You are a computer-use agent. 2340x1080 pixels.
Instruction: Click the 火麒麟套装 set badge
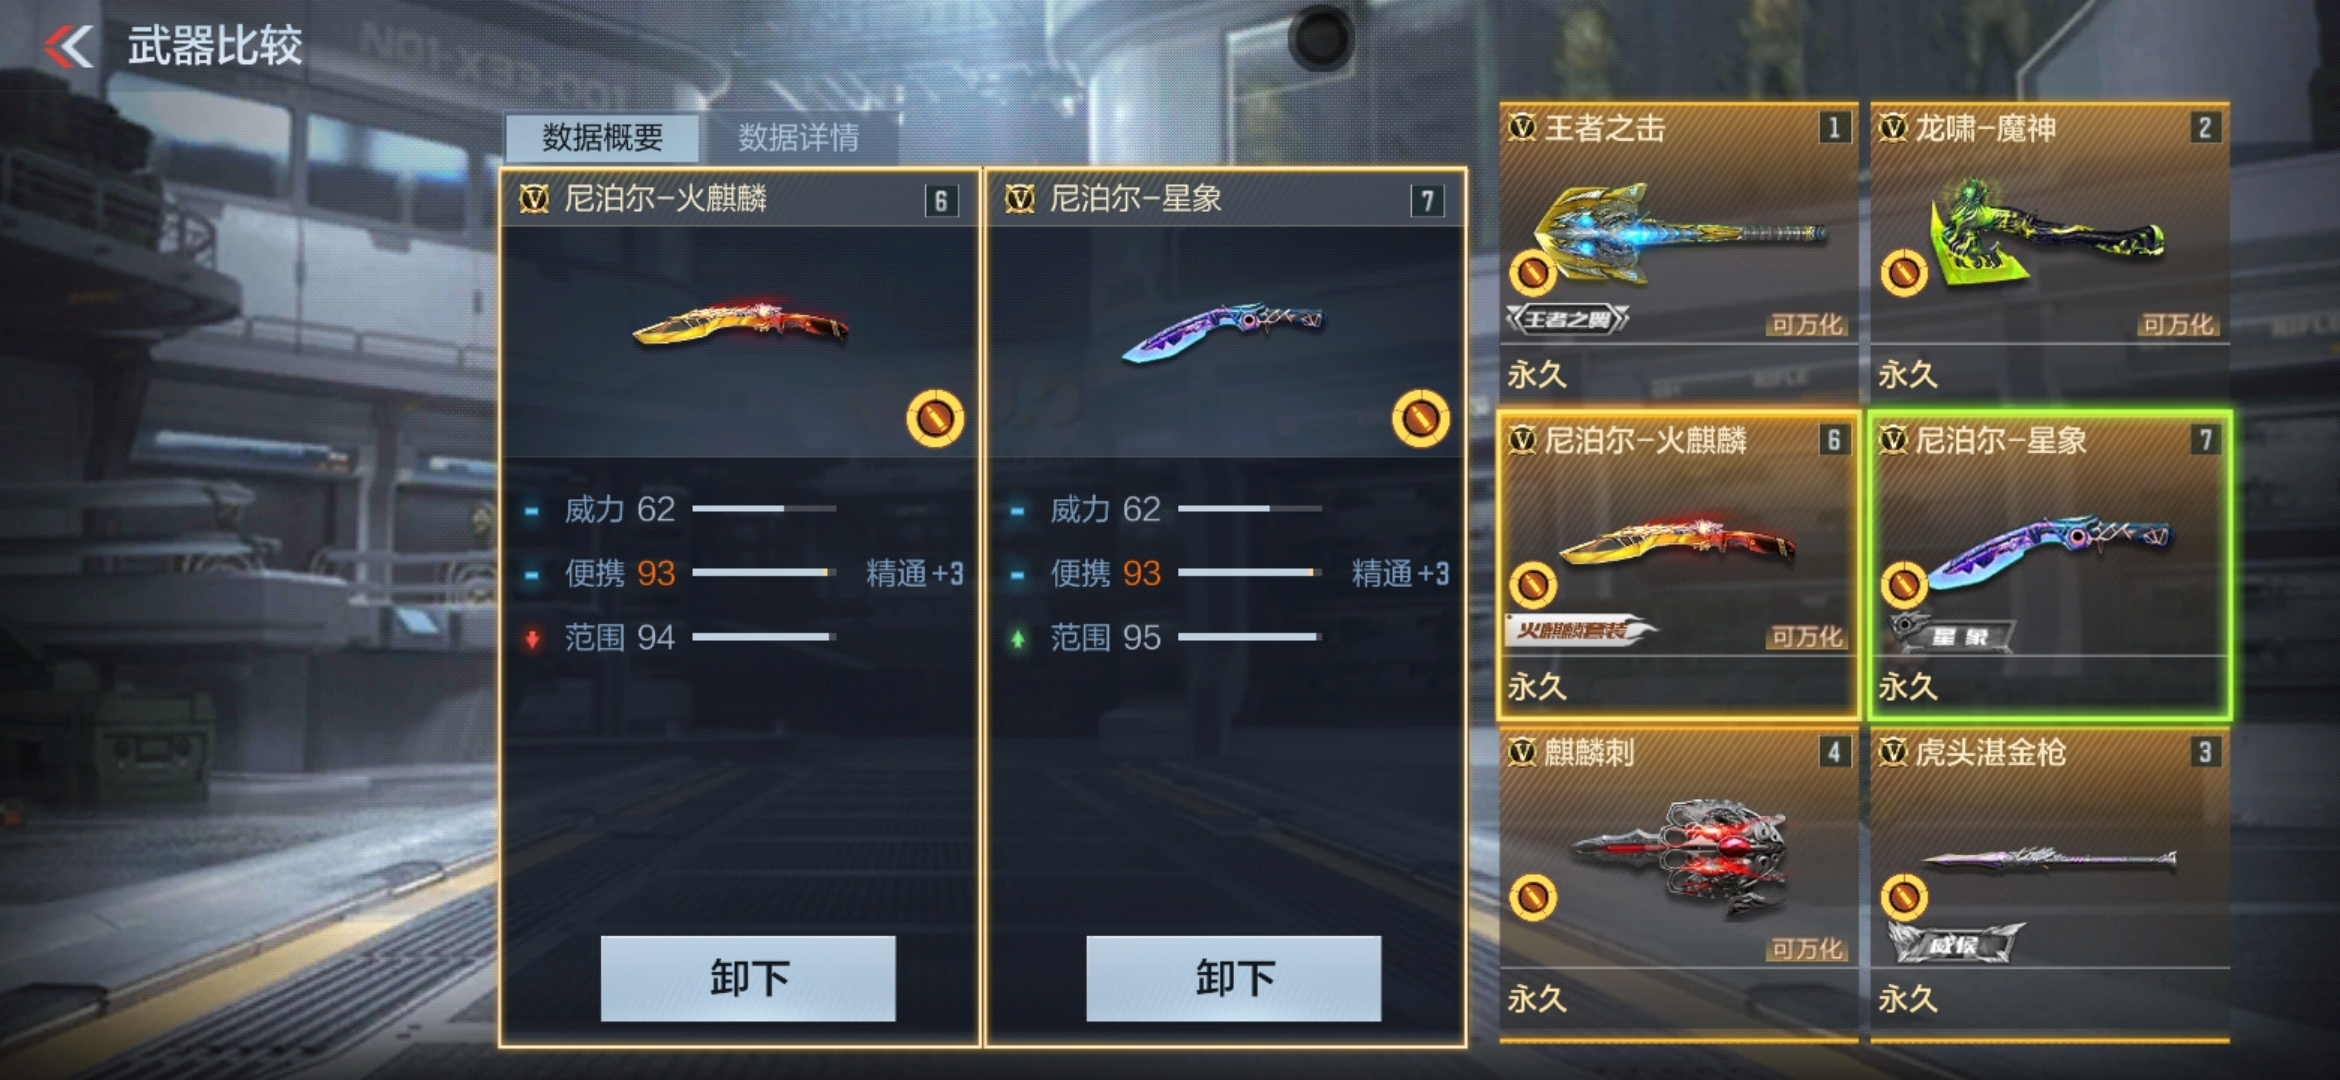1580,630
